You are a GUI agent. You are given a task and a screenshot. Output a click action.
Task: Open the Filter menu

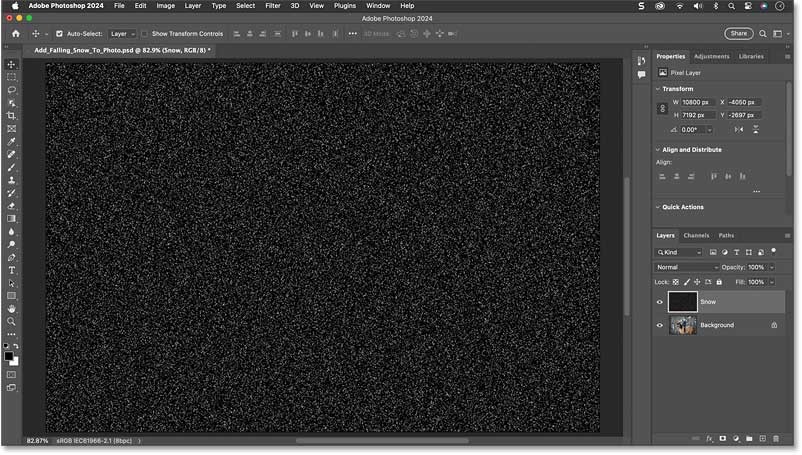point(273,6)
